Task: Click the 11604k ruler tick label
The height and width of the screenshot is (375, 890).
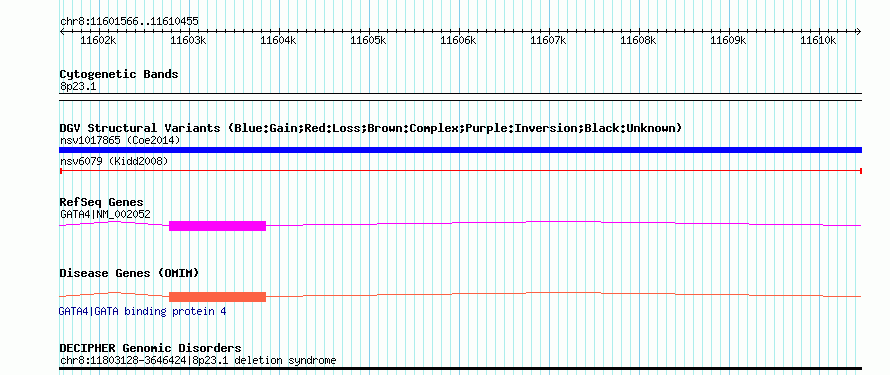Action: [x=279, y=40]
